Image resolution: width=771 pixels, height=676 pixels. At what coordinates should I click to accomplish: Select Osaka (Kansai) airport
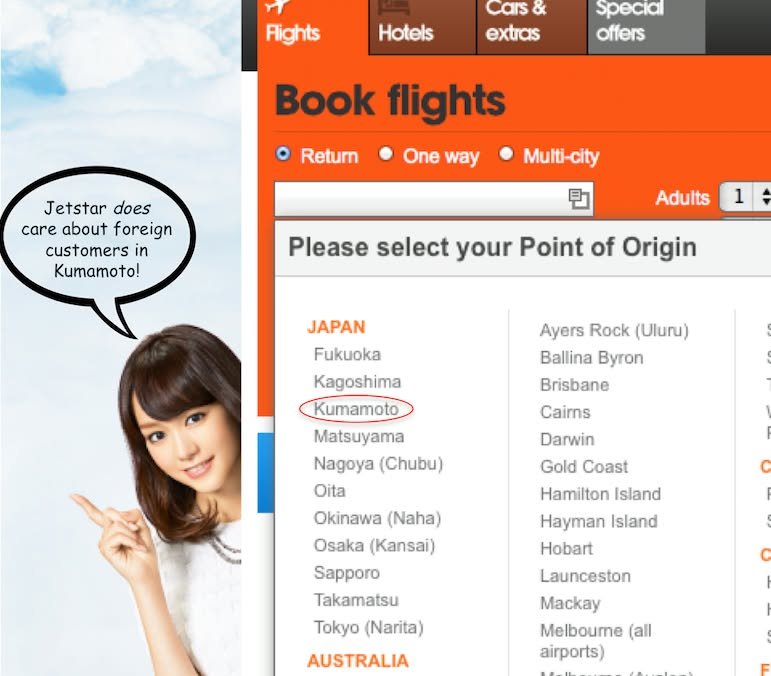374,546
